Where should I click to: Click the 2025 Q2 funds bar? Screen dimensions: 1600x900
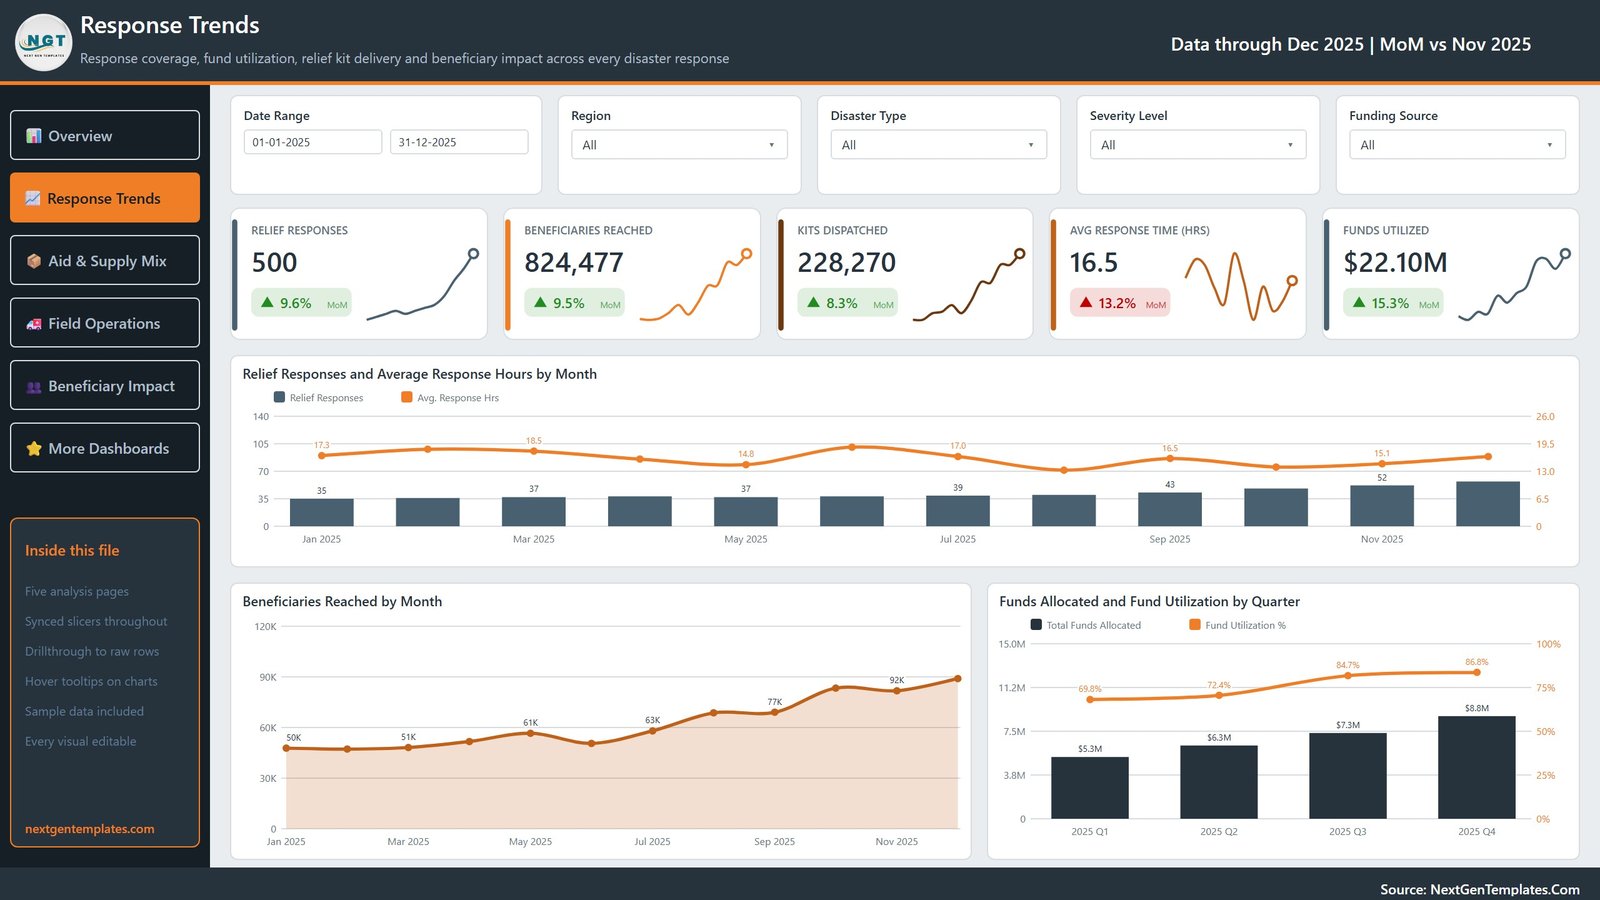1219,782
